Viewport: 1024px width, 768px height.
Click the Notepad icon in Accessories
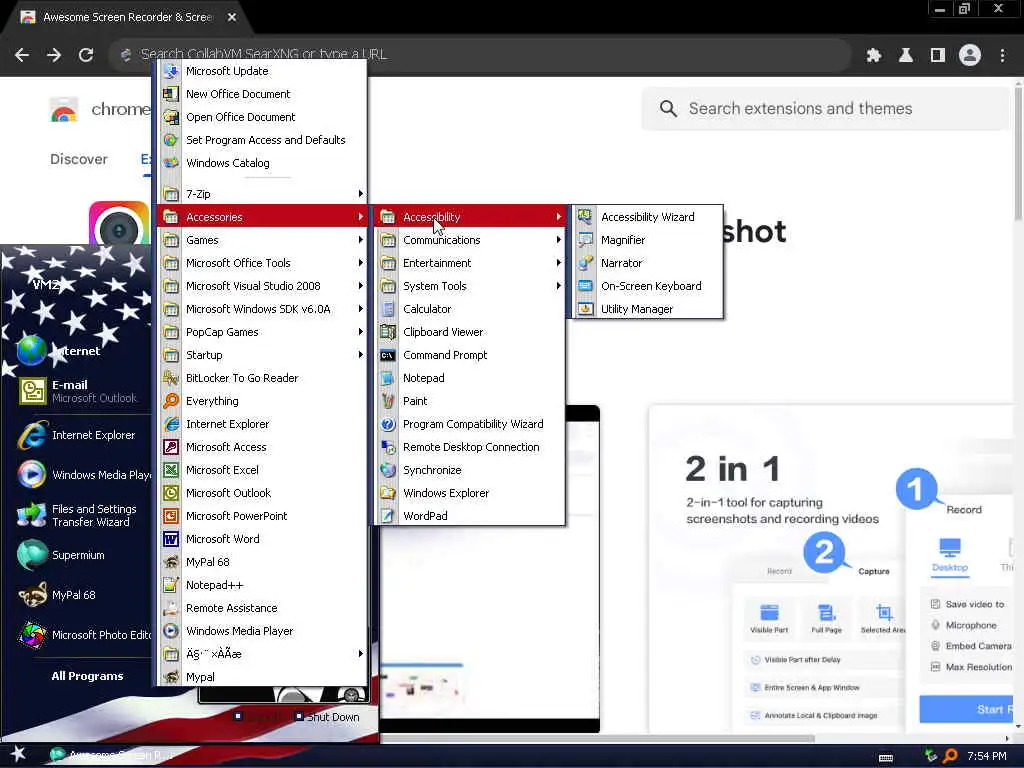click(388, 377)
